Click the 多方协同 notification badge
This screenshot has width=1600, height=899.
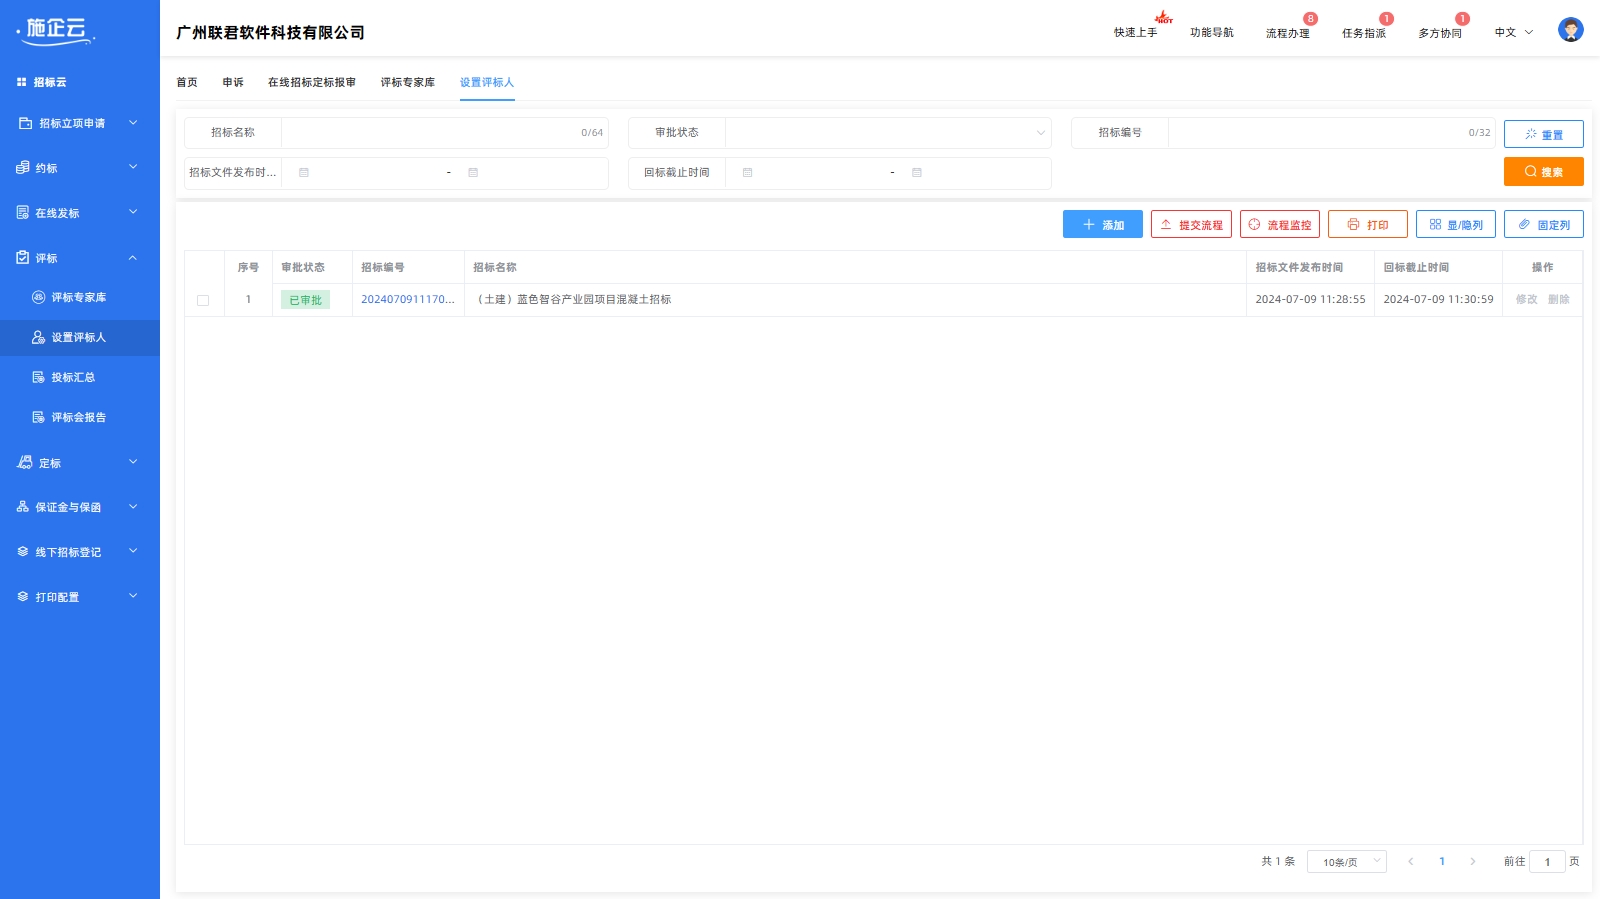point(1462,19)
